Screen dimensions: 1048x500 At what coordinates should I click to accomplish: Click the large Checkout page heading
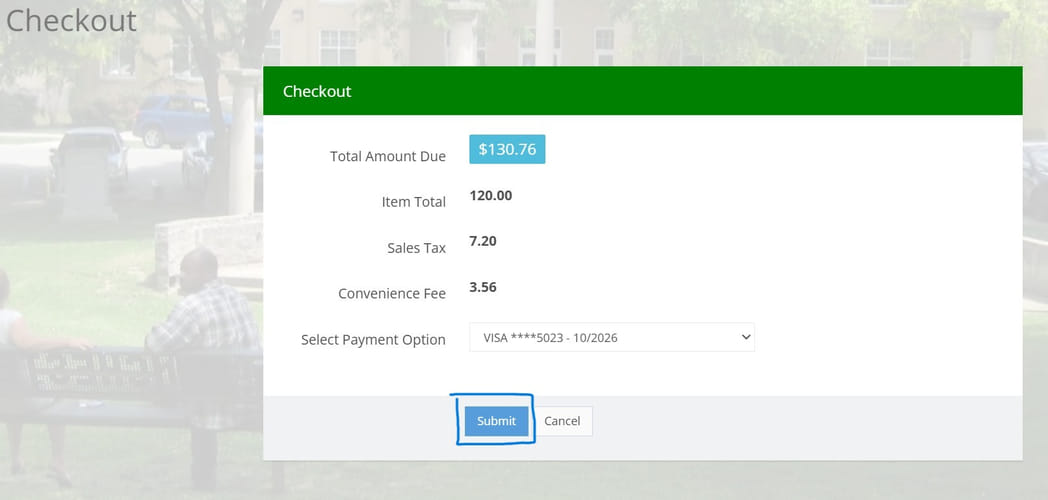pyautogui.click(x=71, y=20)
